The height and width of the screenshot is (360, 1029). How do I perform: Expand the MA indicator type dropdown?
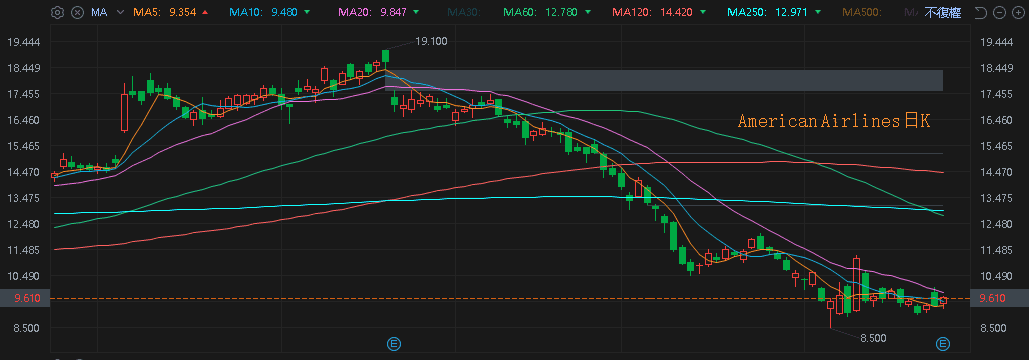tap(120, 12)
